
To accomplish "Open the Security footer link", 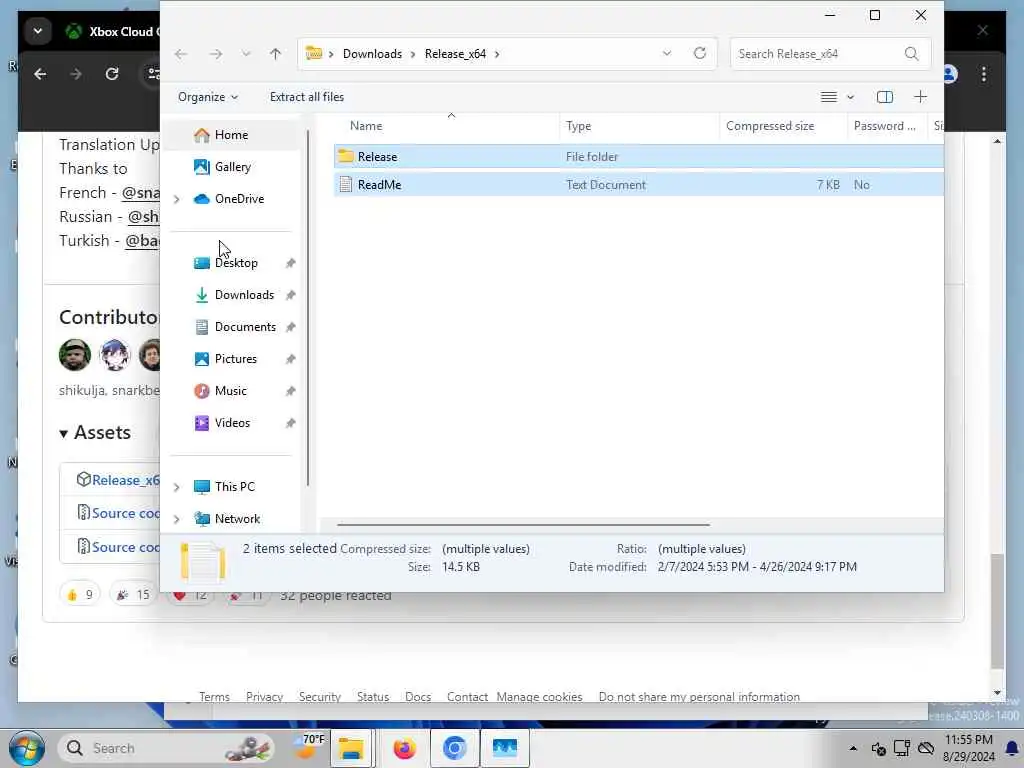I will click(320, 697).
